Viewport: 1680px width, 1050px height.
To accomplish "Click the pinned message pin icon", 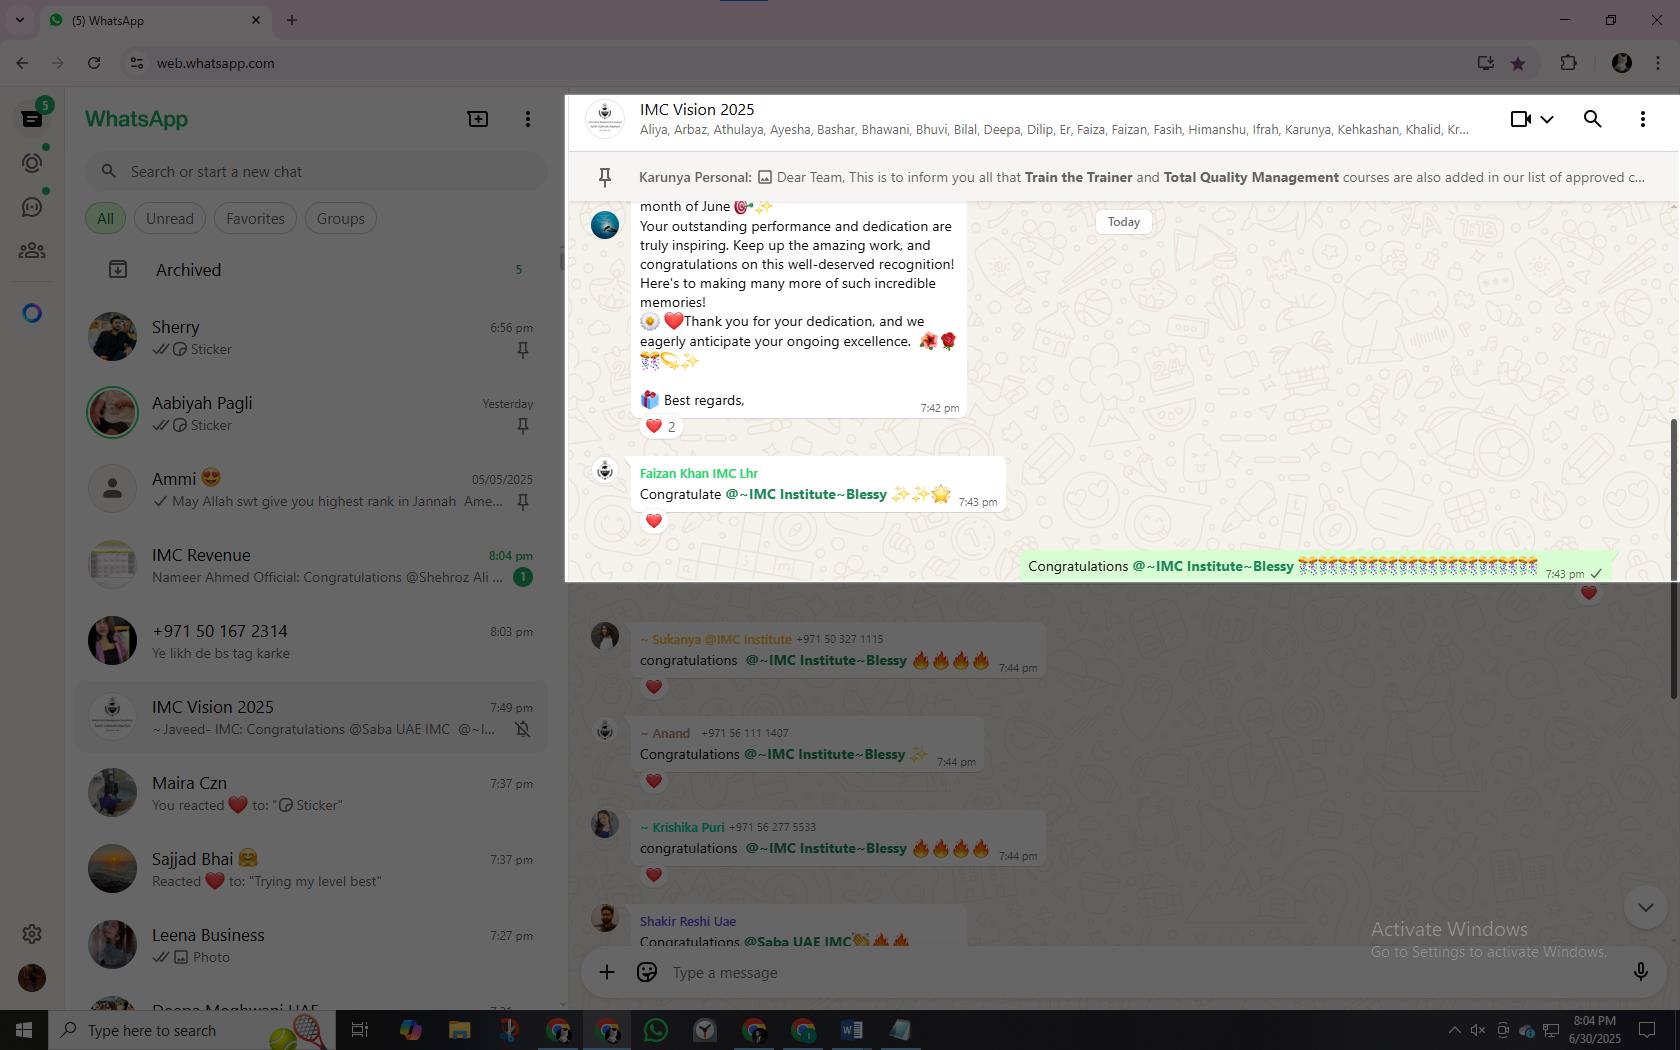I will [605, 177].
